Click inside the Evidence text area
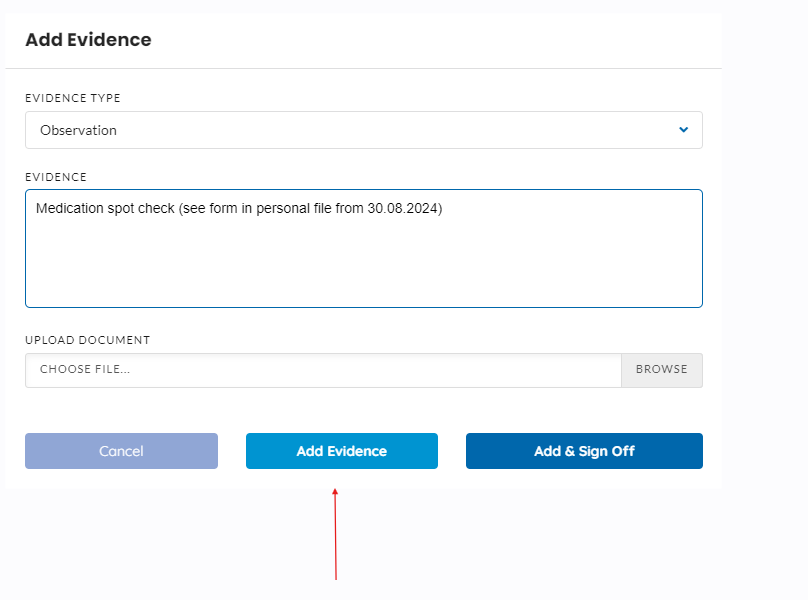 pos(364,248)
